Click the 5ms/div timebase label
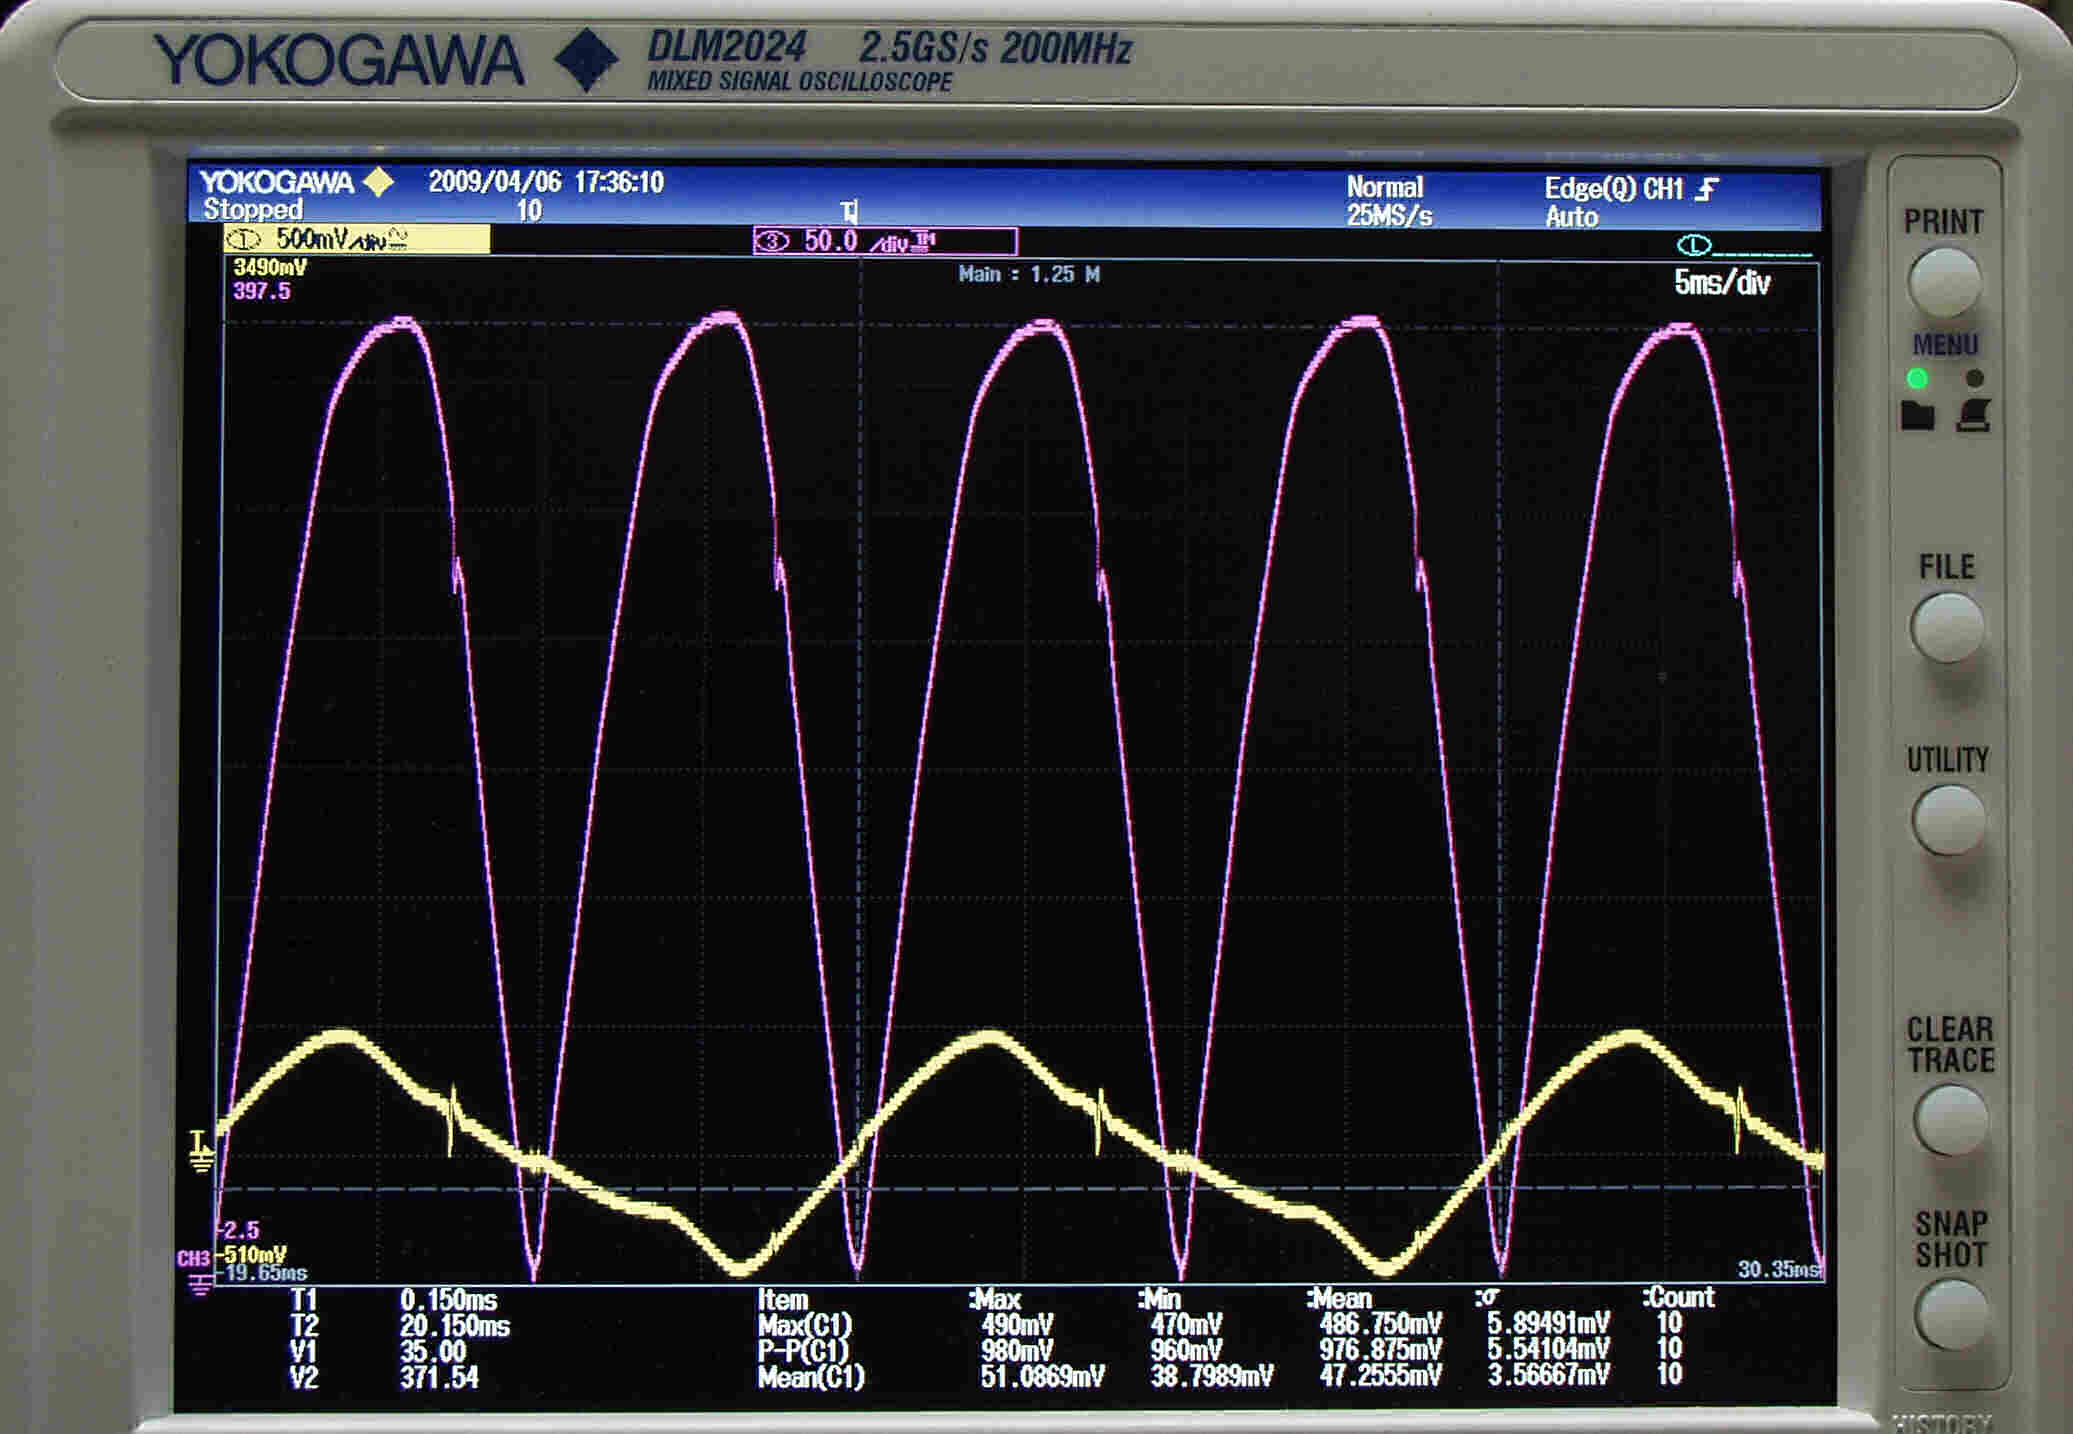Screen dimensions: 2073x1434 point(1722,283)
